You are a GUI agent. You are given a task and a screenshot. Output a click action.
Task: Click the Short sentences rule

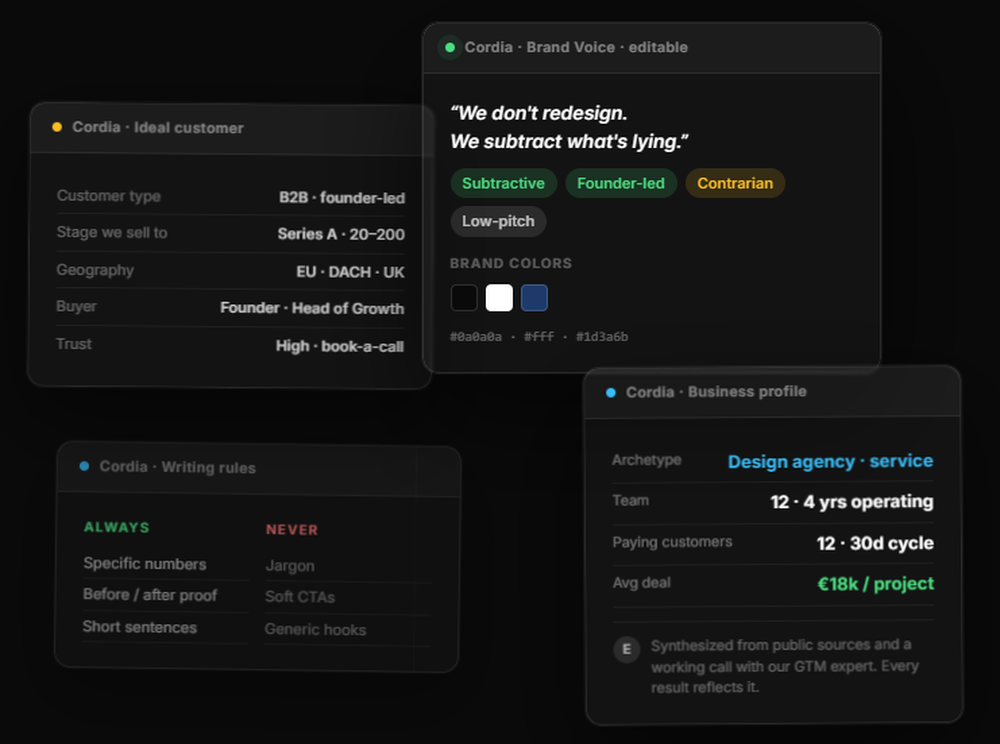(140, 627)
